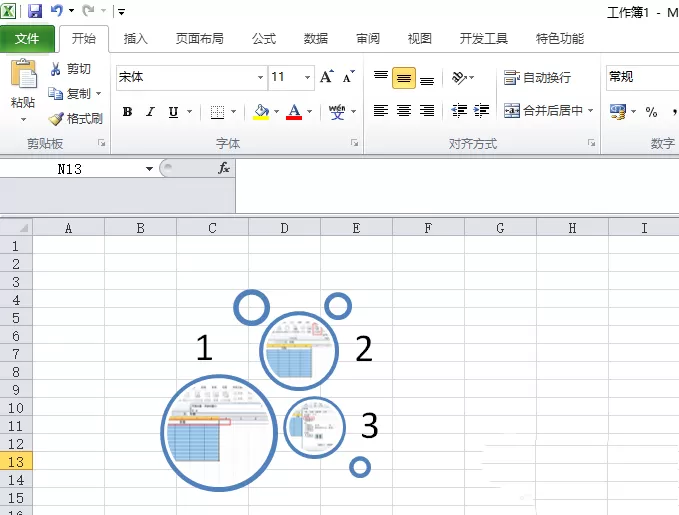Click the fx insert function icon
The height and width of the screenshot is (515, 679).
[224, 168]
